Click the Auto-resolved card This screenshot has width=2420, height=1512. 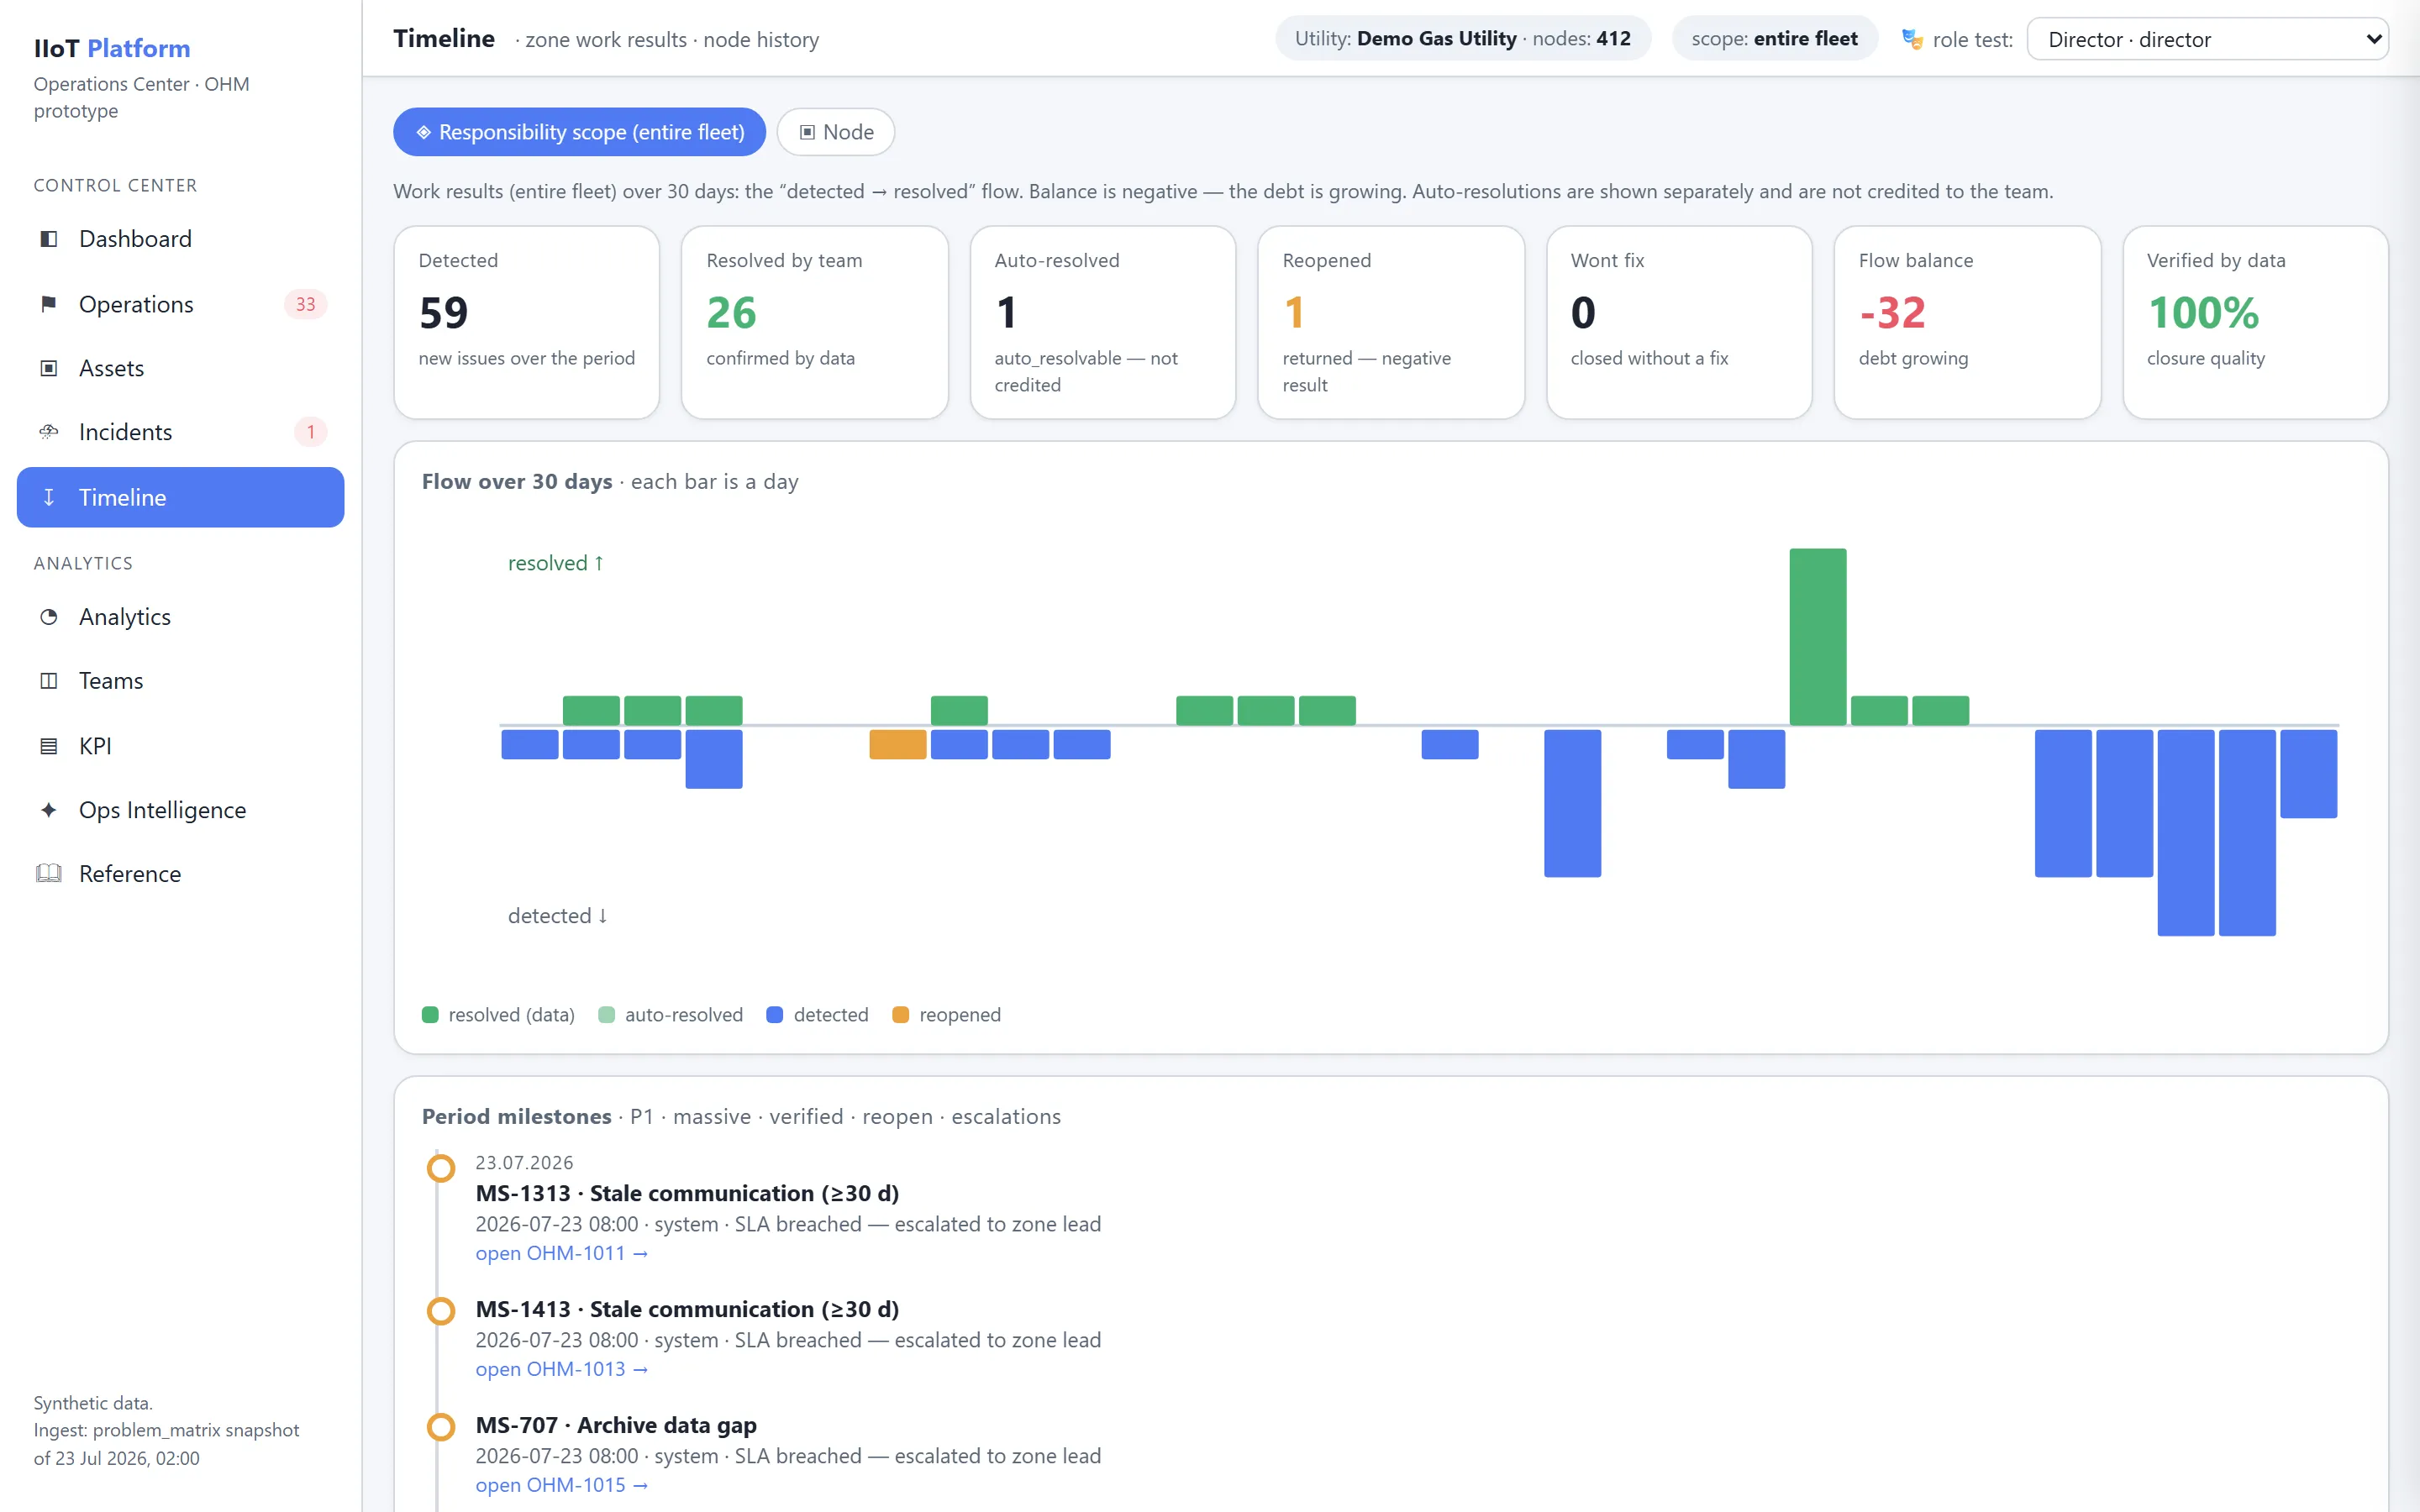(x=1103, y=322)
